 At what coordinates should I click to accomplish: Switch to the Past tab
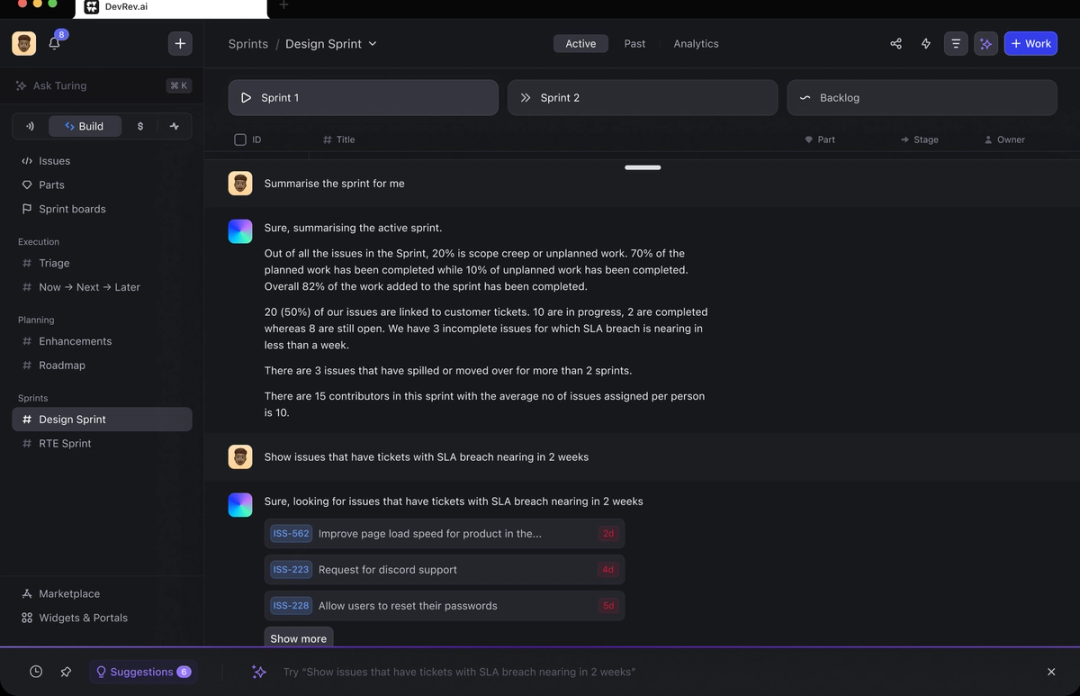(634, 43)
